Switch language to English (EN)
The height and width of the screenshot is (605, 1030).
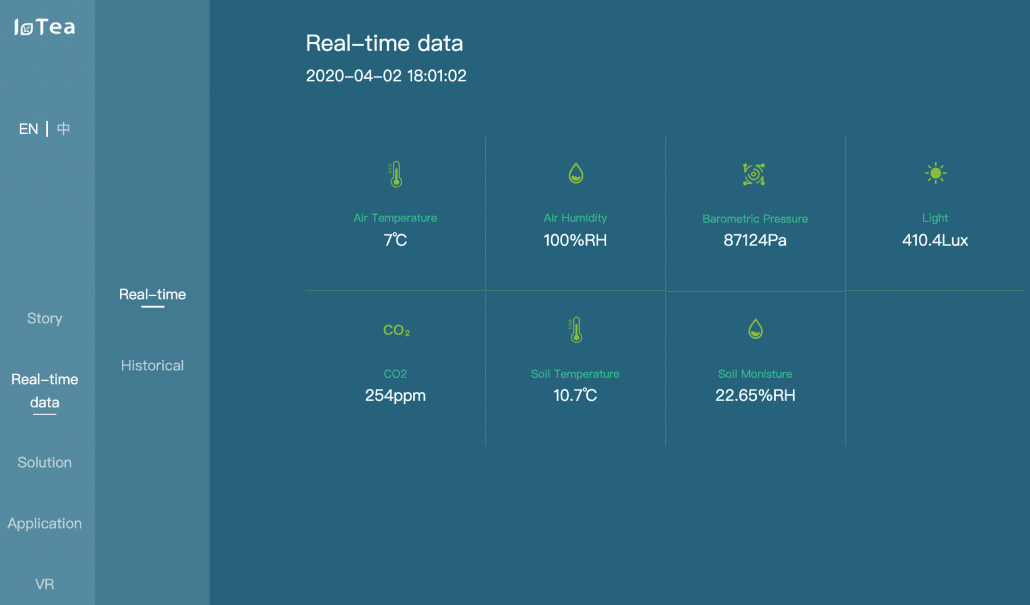tap(28, 129)
